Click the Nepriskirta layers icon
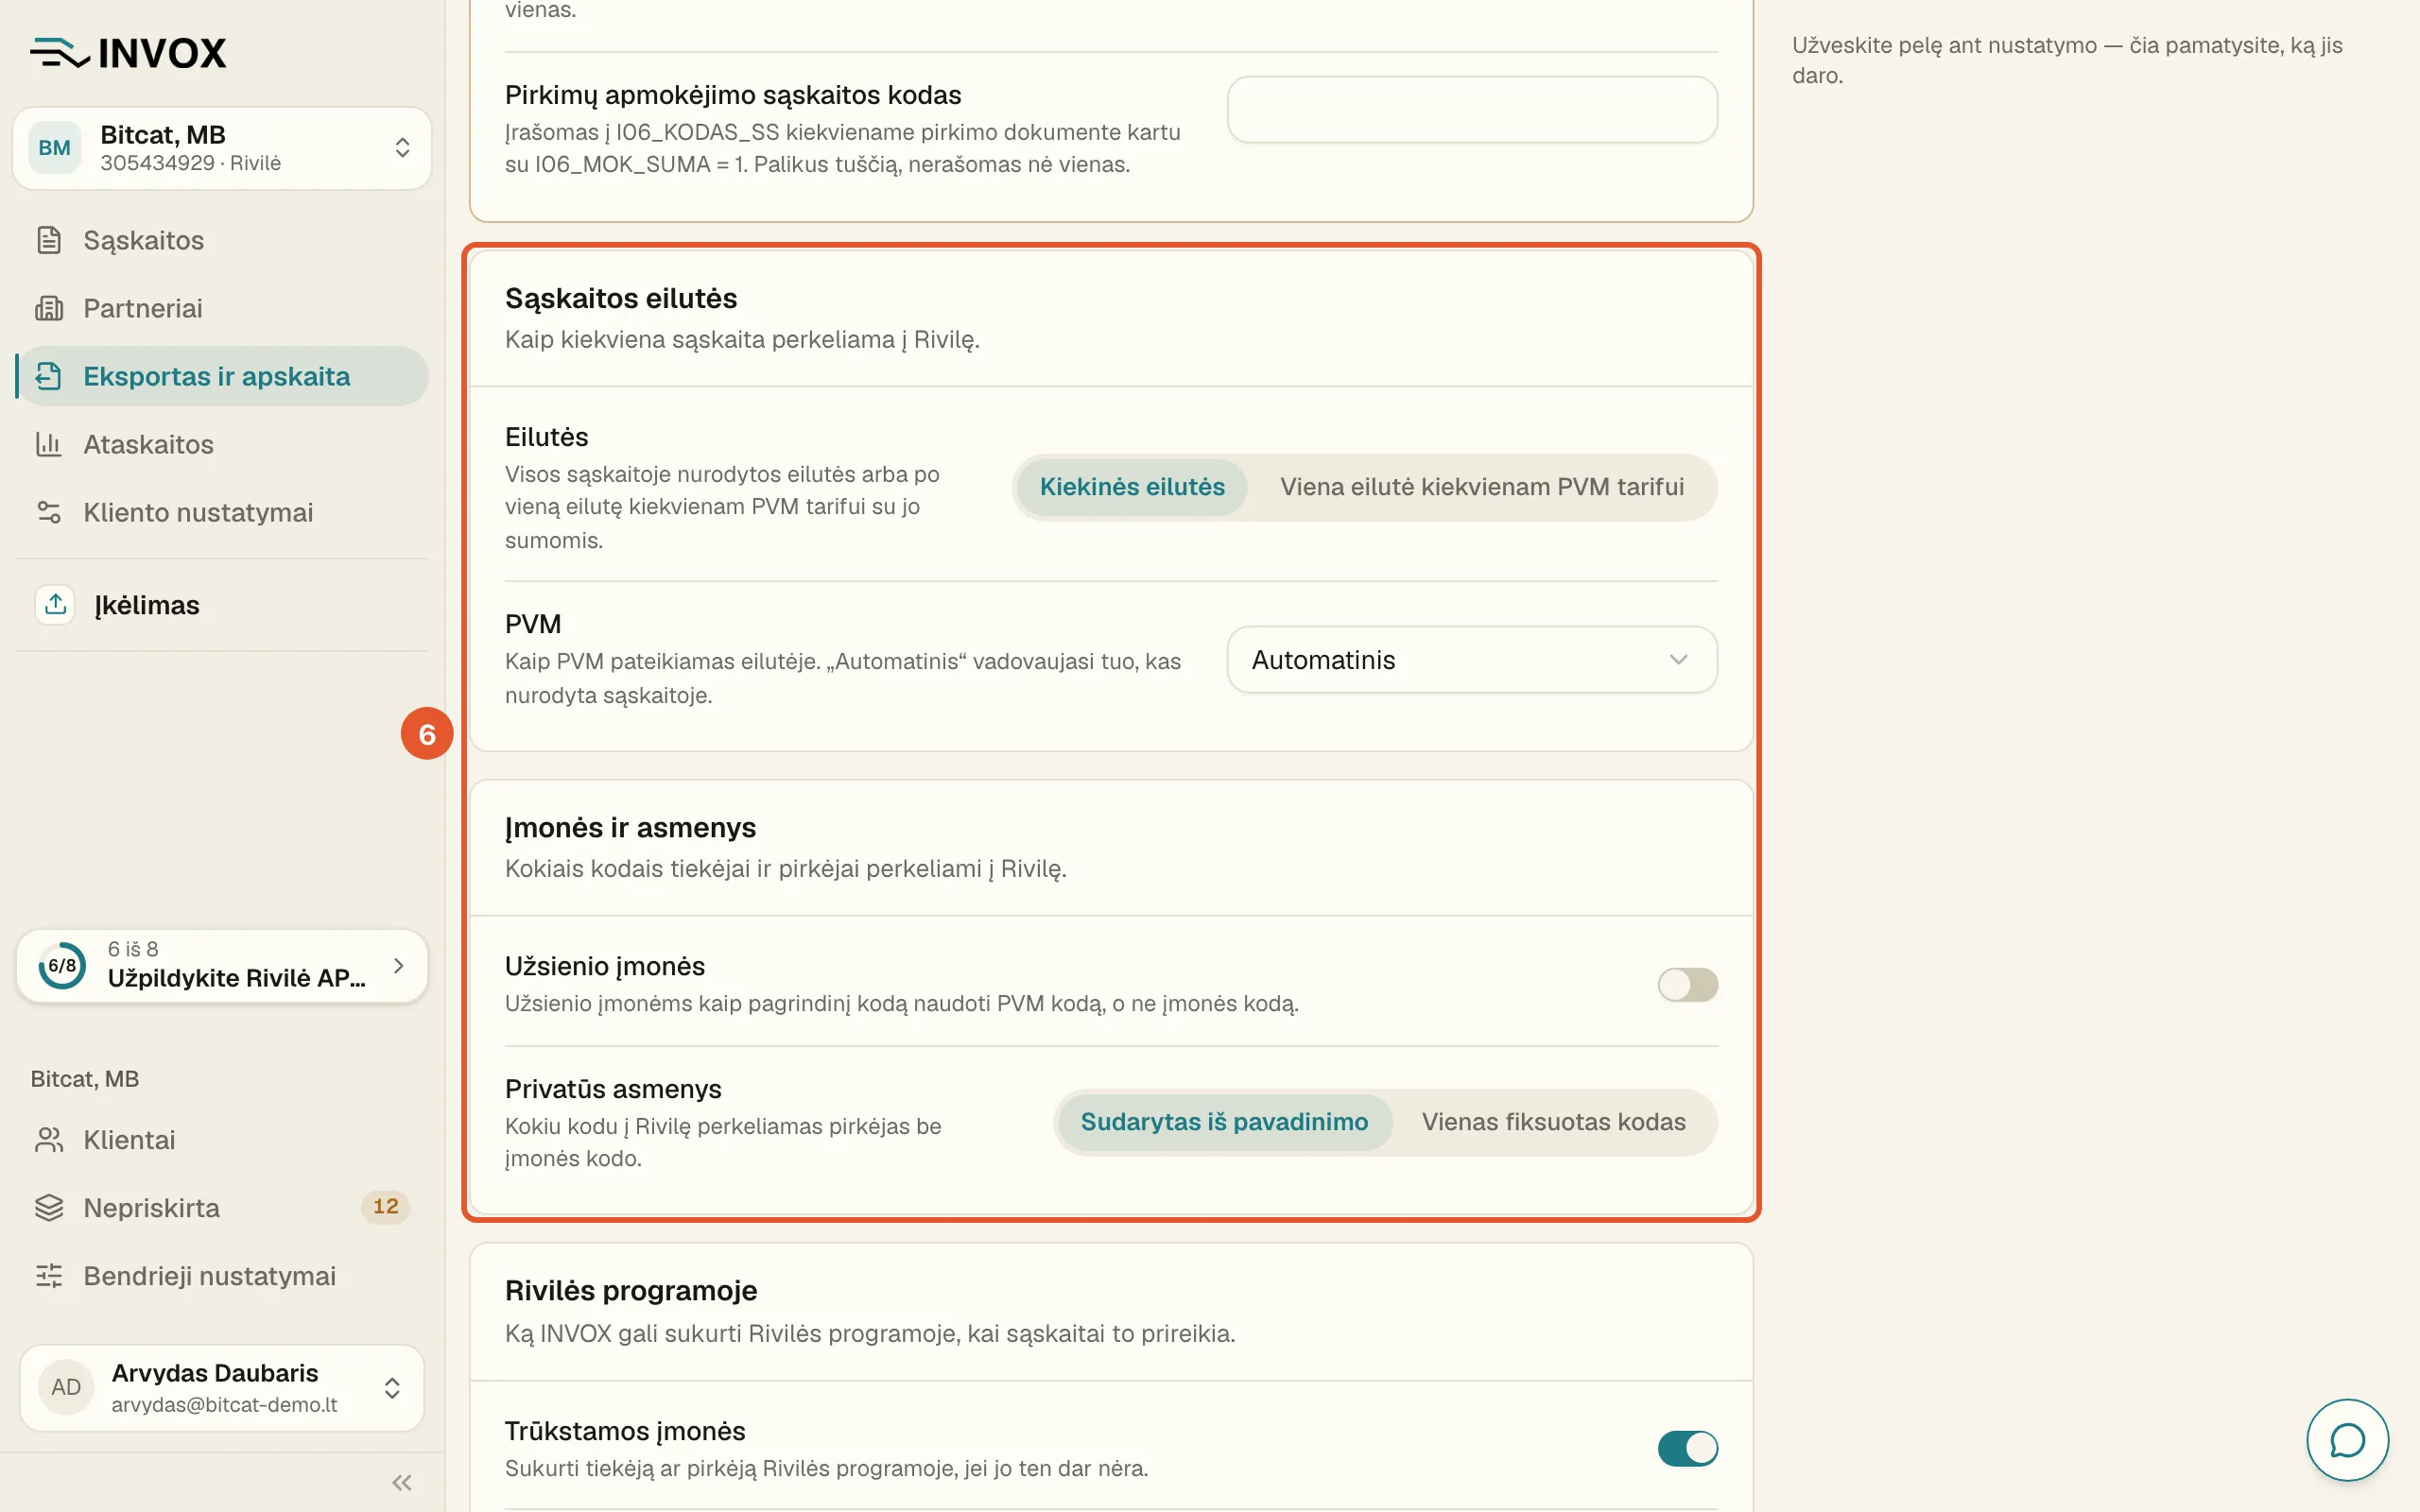This screenshot has height=1512, width=2420. click(49, 1208)
